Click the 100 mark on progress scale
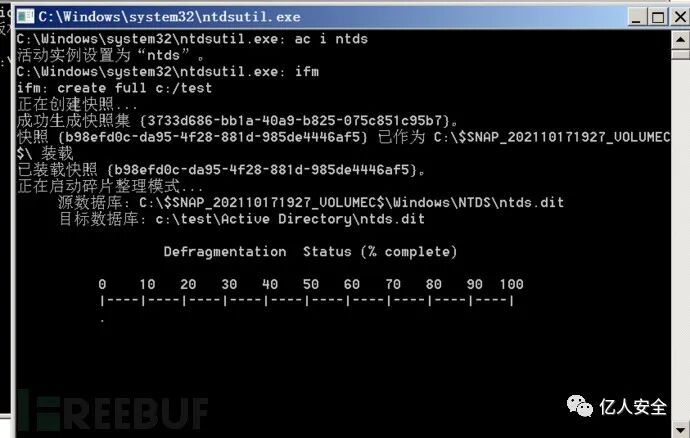690x438 pixels. pos(511,284)
